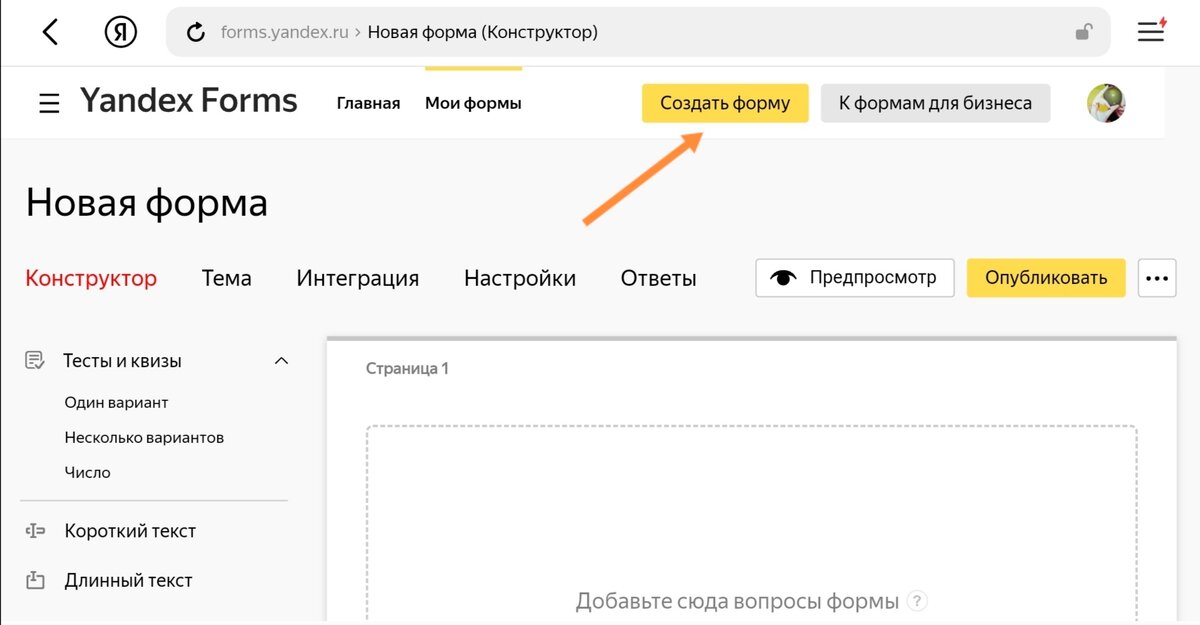This screenshot has height=625, width=1200.
Task: Open the Yandex Forms hamburger sidebar menu
Action: [49, 103]
